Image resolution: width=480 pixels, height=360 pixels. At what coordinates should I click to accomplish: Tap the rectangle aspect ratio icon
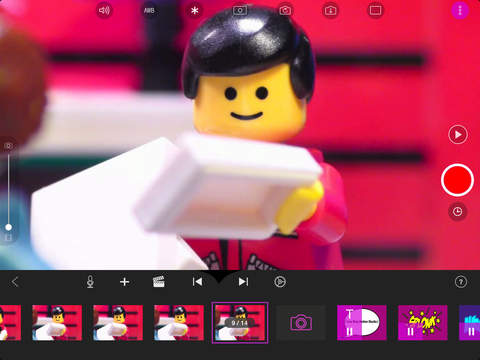[376, 11]
